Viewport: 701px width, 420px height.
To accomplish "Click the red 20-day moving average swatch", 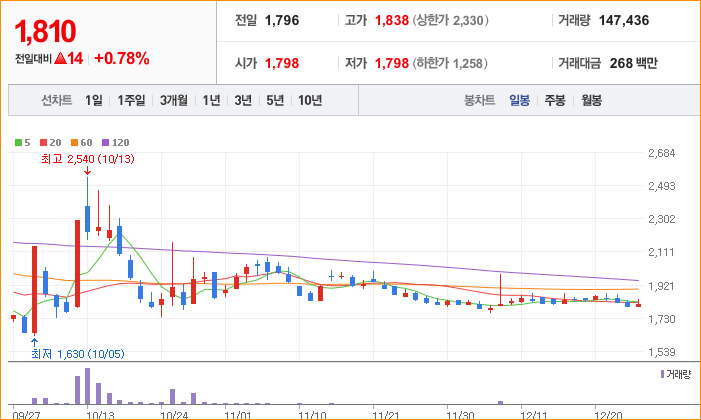I will pyautogui.click(x=43, y=143).
